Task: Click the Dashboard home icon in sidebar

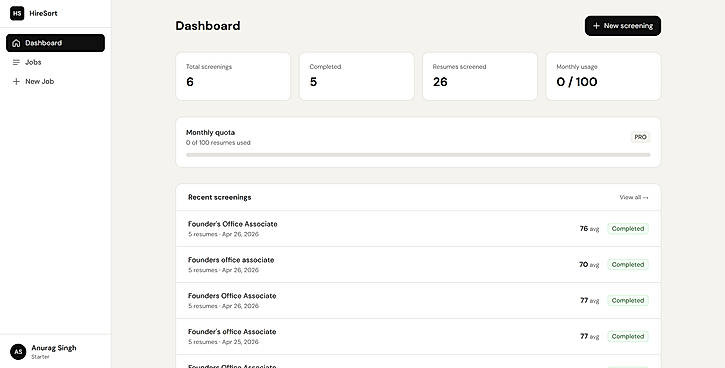Action: point(16,43)
